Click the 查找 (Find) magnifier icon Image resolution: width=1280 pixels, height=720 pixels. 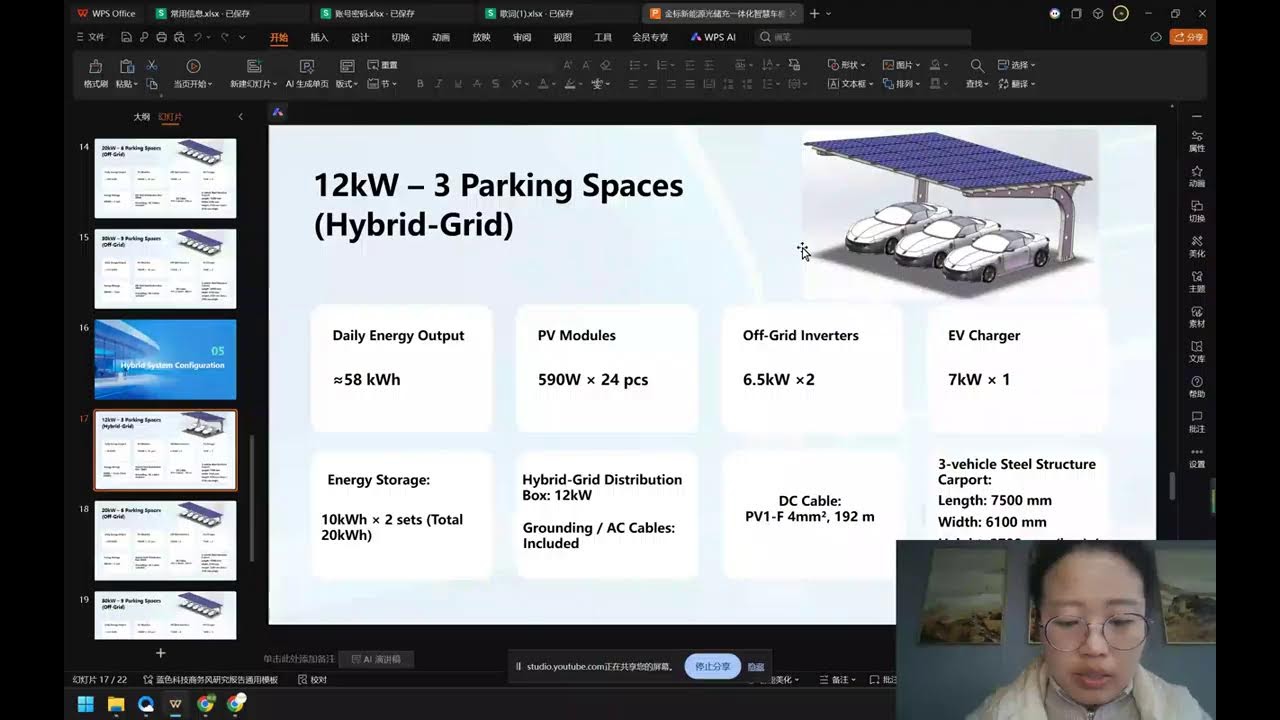coord(977,66)
